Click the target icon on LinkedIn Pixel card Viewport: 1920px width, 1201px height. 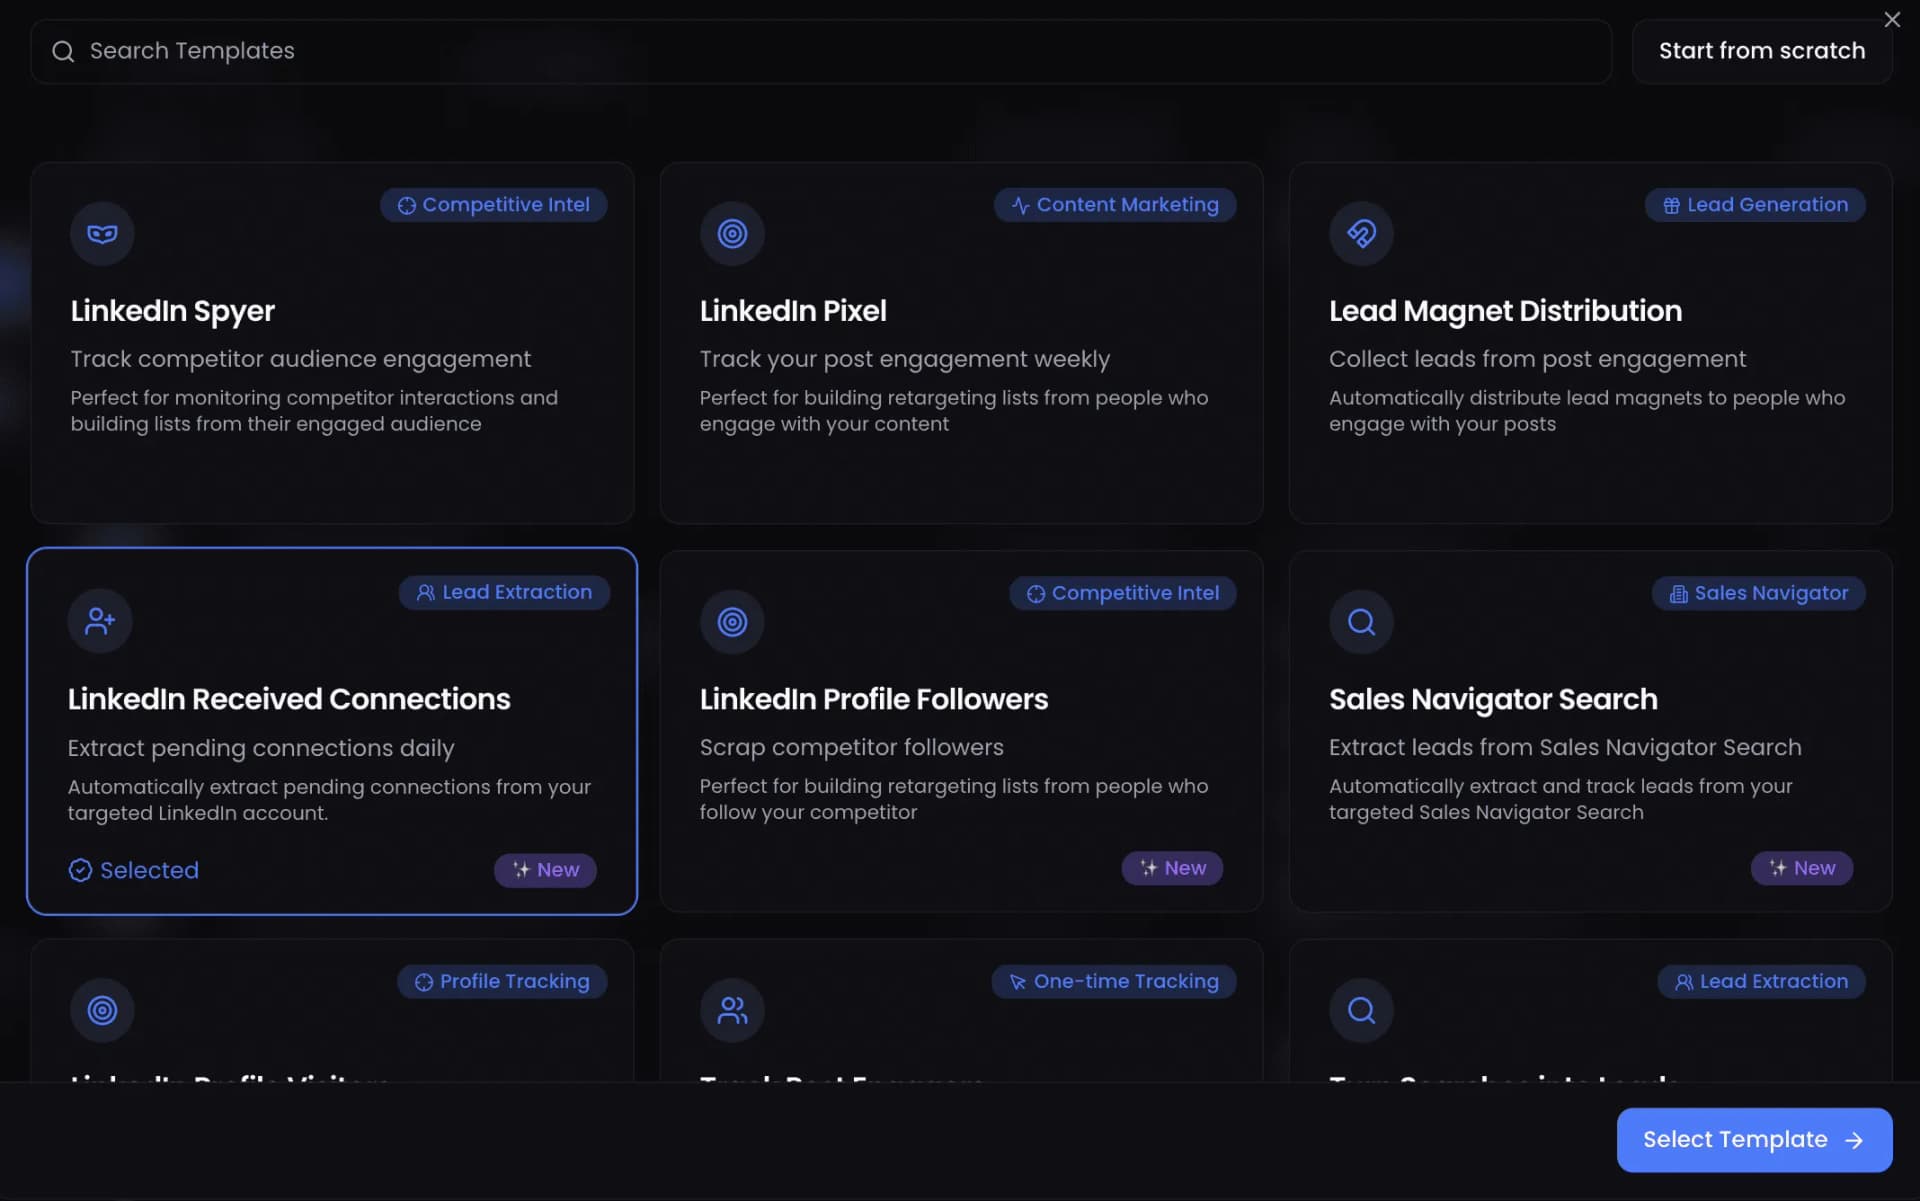pos(732,233)
